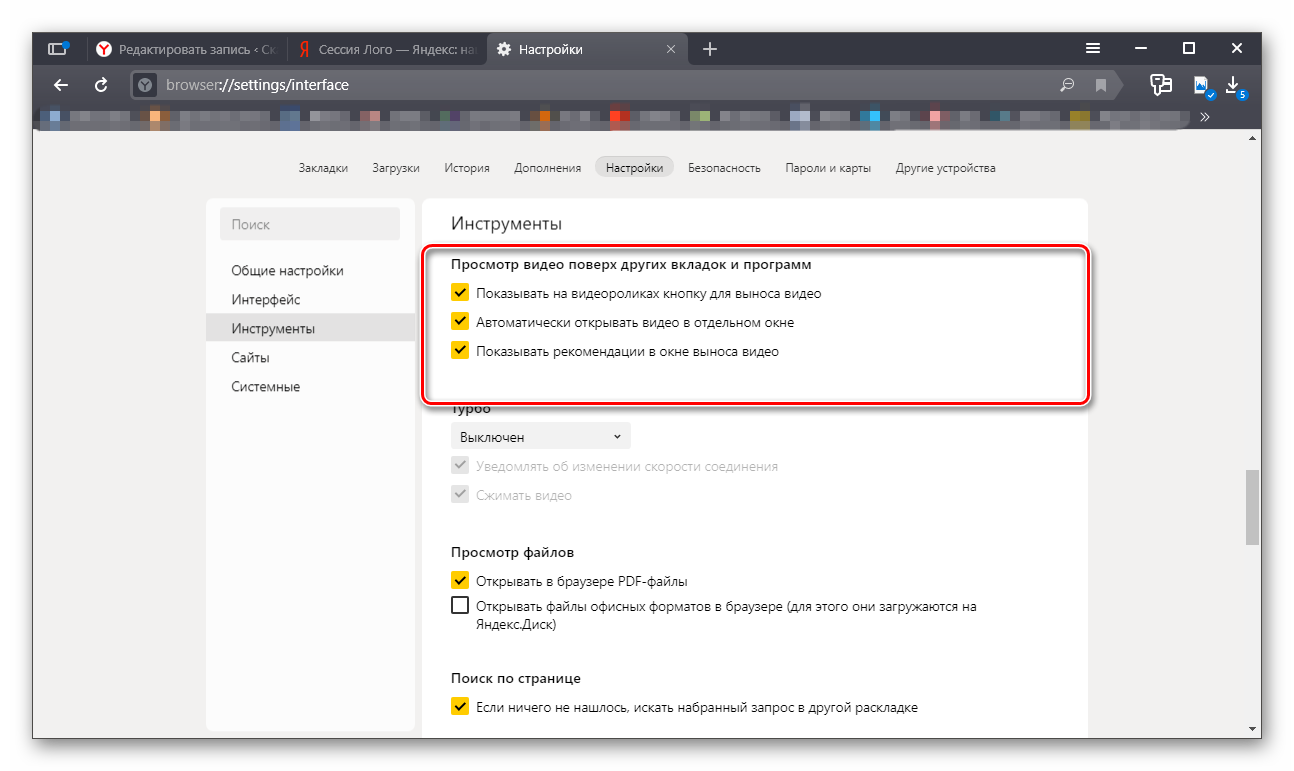The width and height of the screenshot is (1294, 771).
Task: Select the Настройки section tab
Action: [x=634, y=168]
